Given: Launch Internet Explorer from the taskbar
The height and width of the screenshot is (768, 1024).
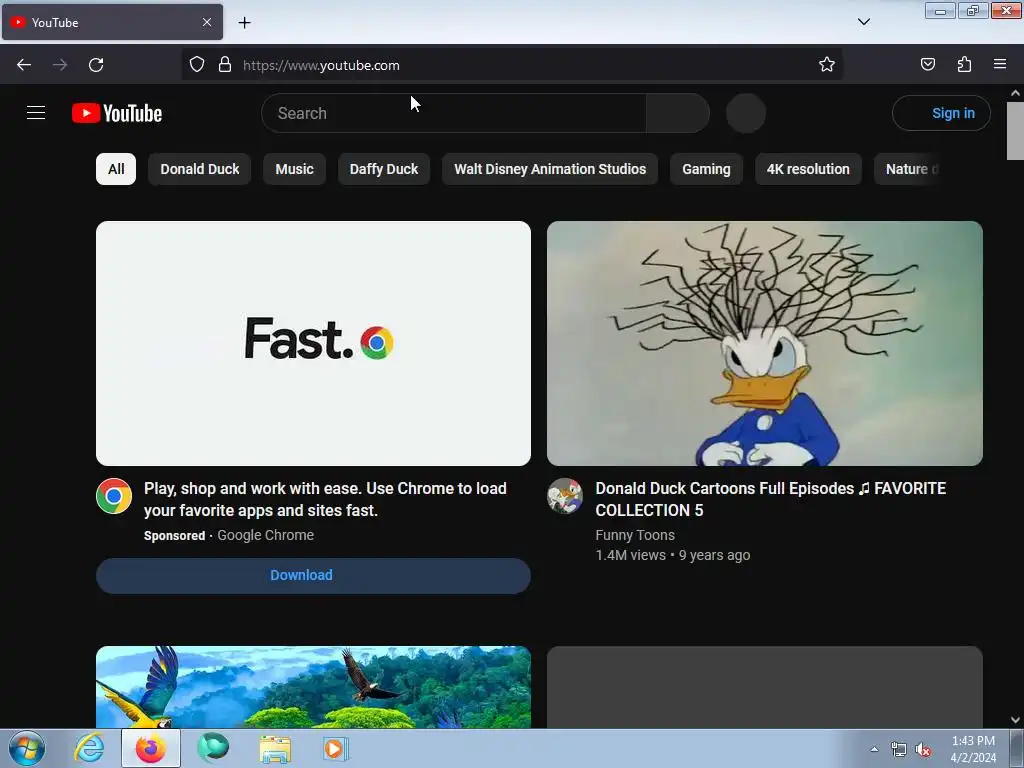Looking at the screenshot, I should [x=89, y=748].
